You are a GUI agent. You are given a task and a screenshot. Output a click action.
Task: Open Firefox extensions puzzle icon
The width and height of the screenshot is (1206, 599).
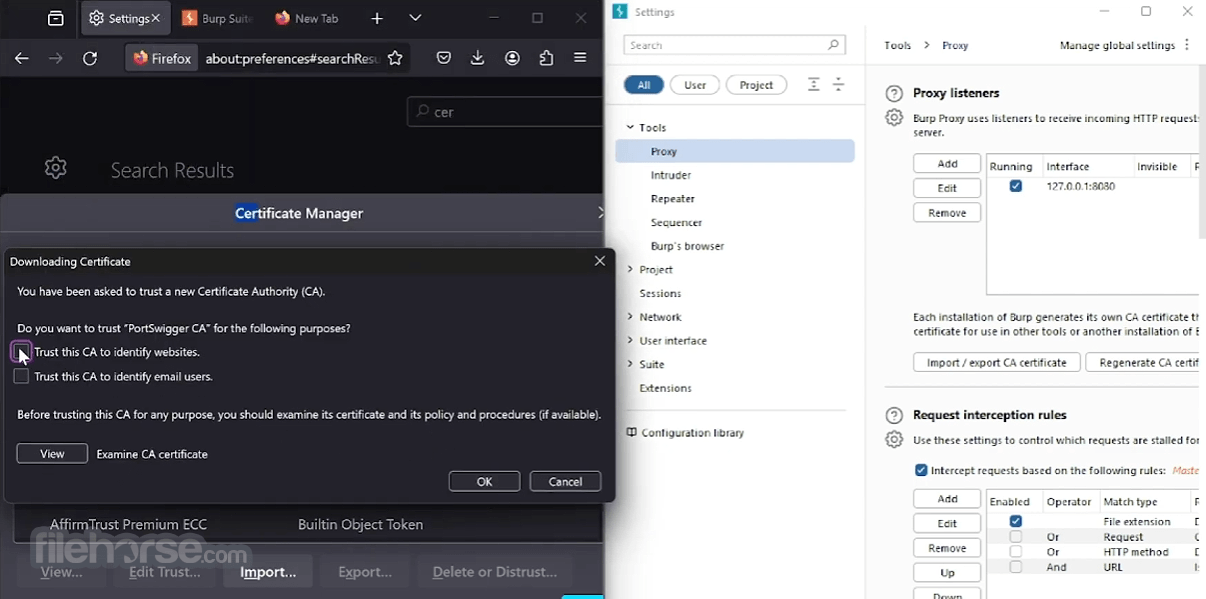(x=546, y=59)
